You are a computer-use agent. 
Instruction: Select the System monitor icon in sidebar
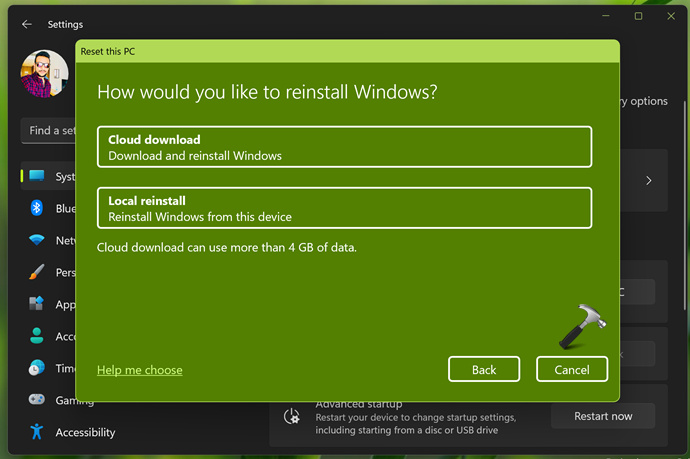(x=37, y=176)
